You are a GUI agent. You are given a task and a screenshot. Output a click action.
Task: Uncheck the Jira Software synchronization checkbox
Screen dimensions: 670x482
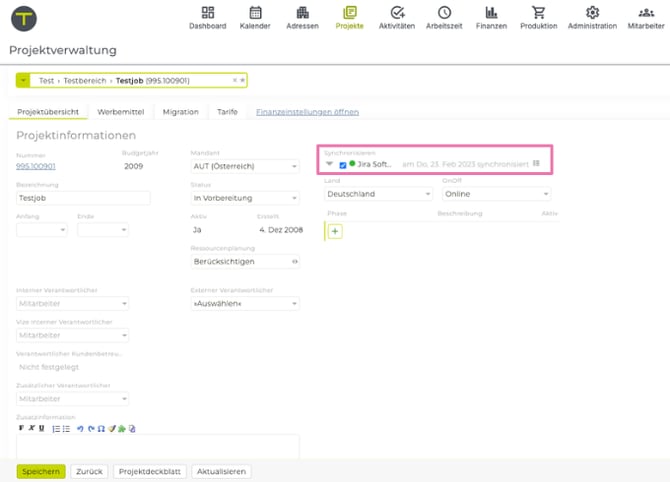coord(342,164)
